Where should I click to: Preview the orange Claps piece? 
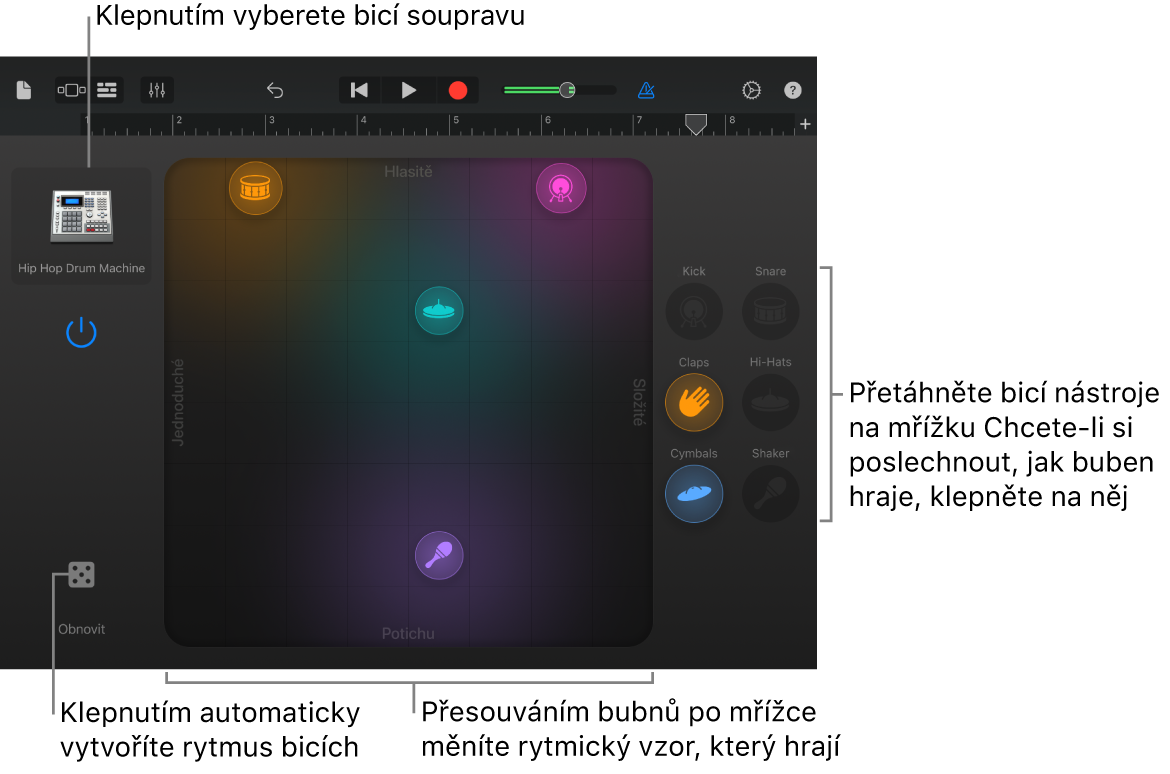[x=694, y=403]
